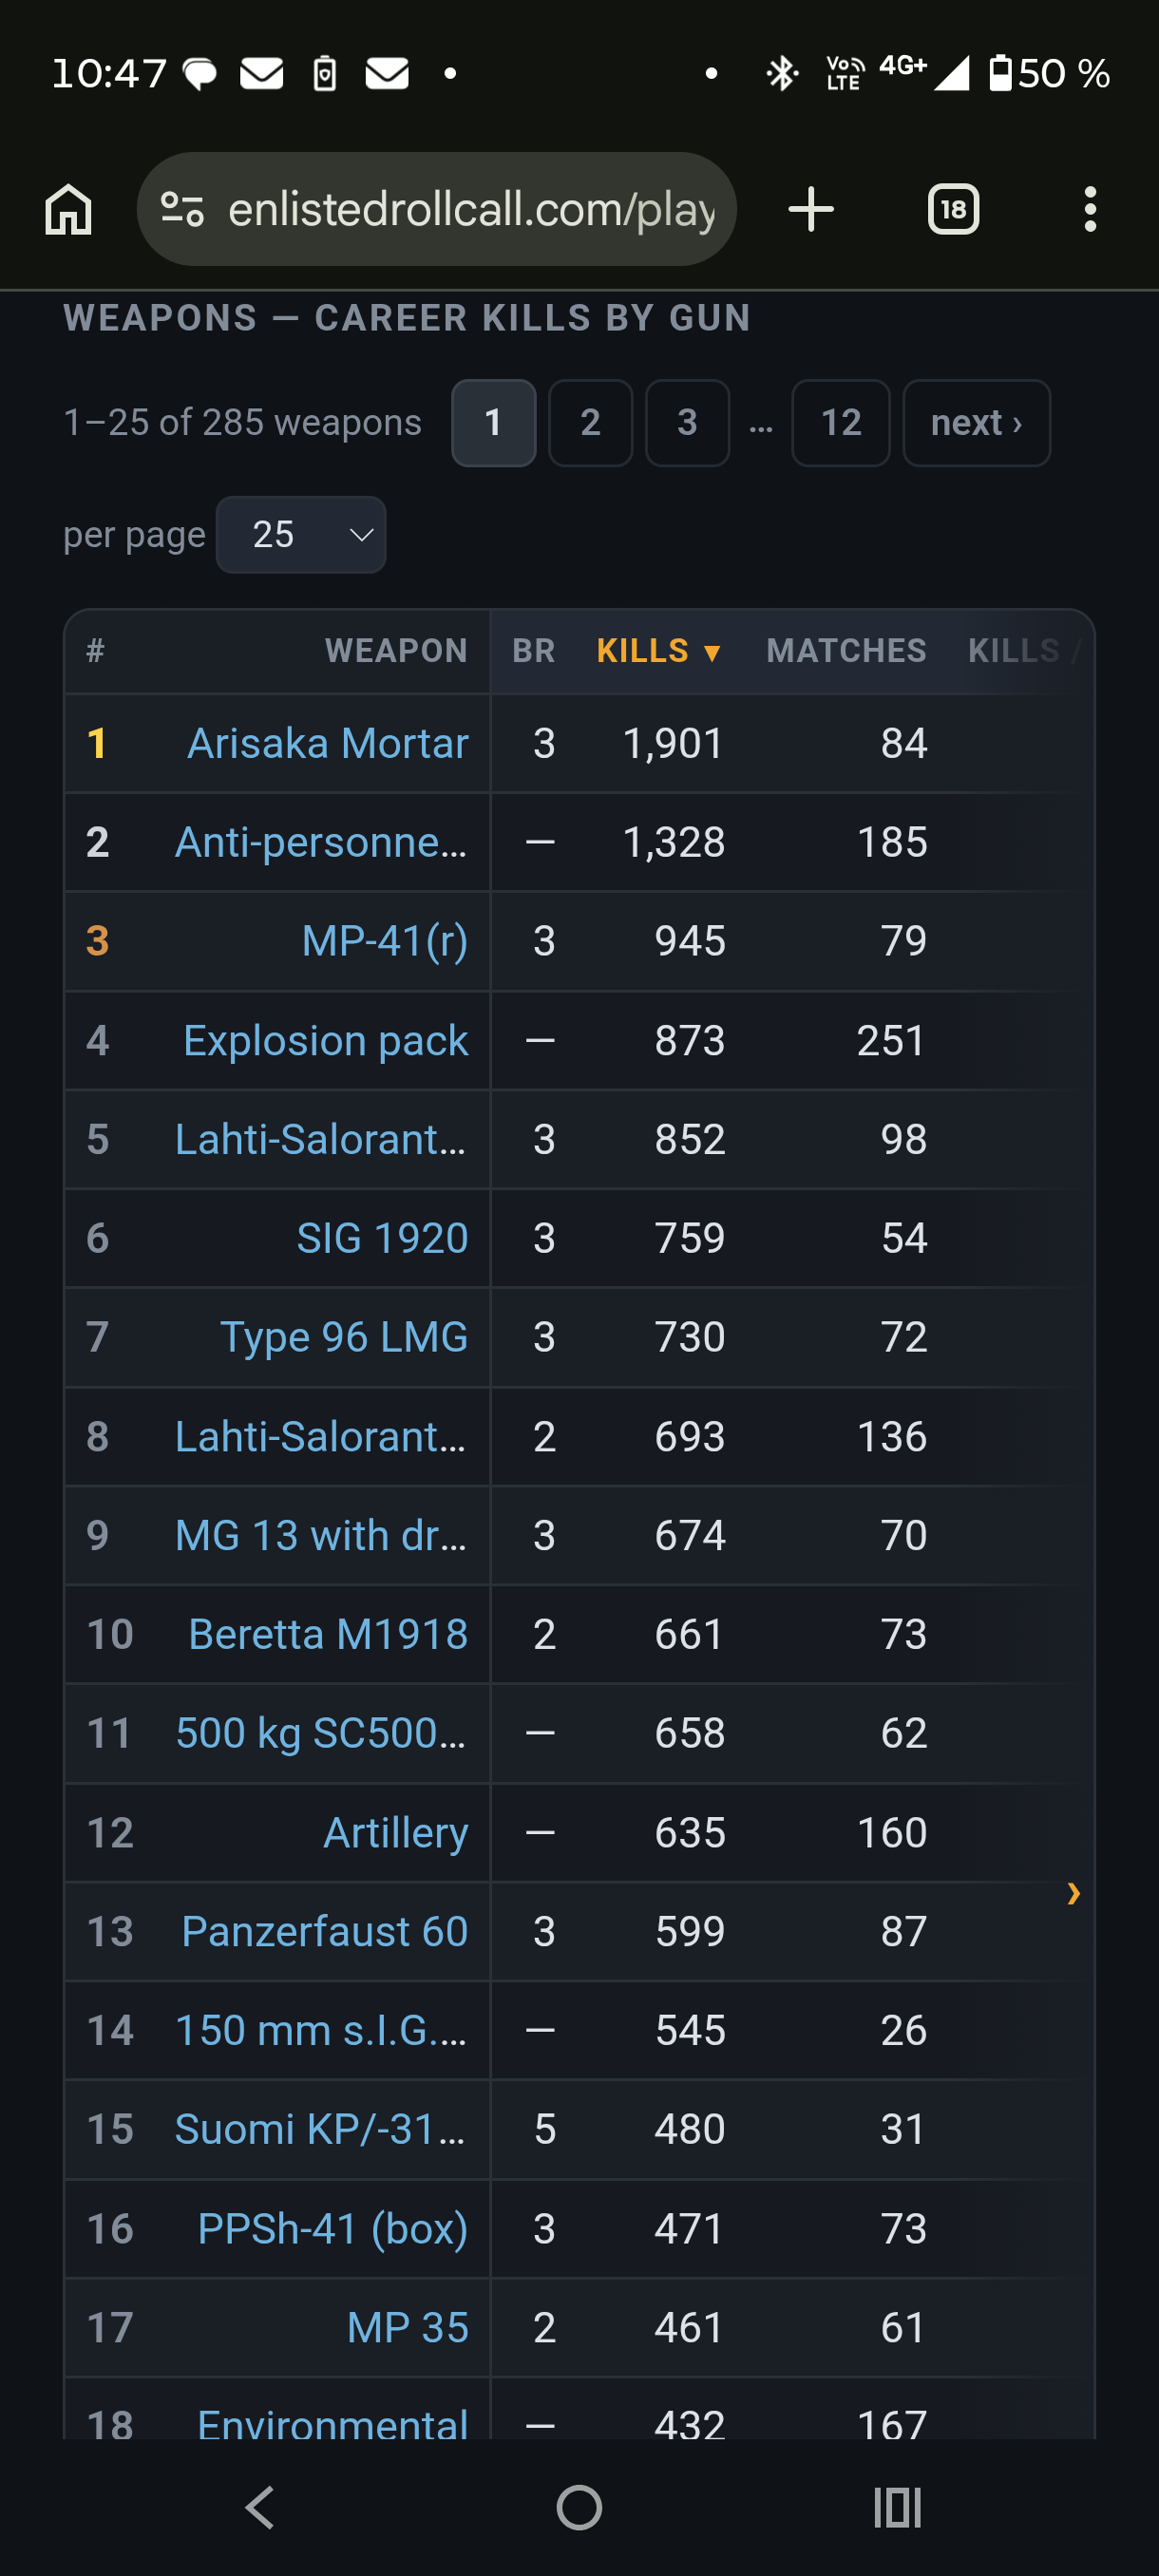Click the next page button
This screenshot has width=1159, height=2576.
[x=976, y=422]
